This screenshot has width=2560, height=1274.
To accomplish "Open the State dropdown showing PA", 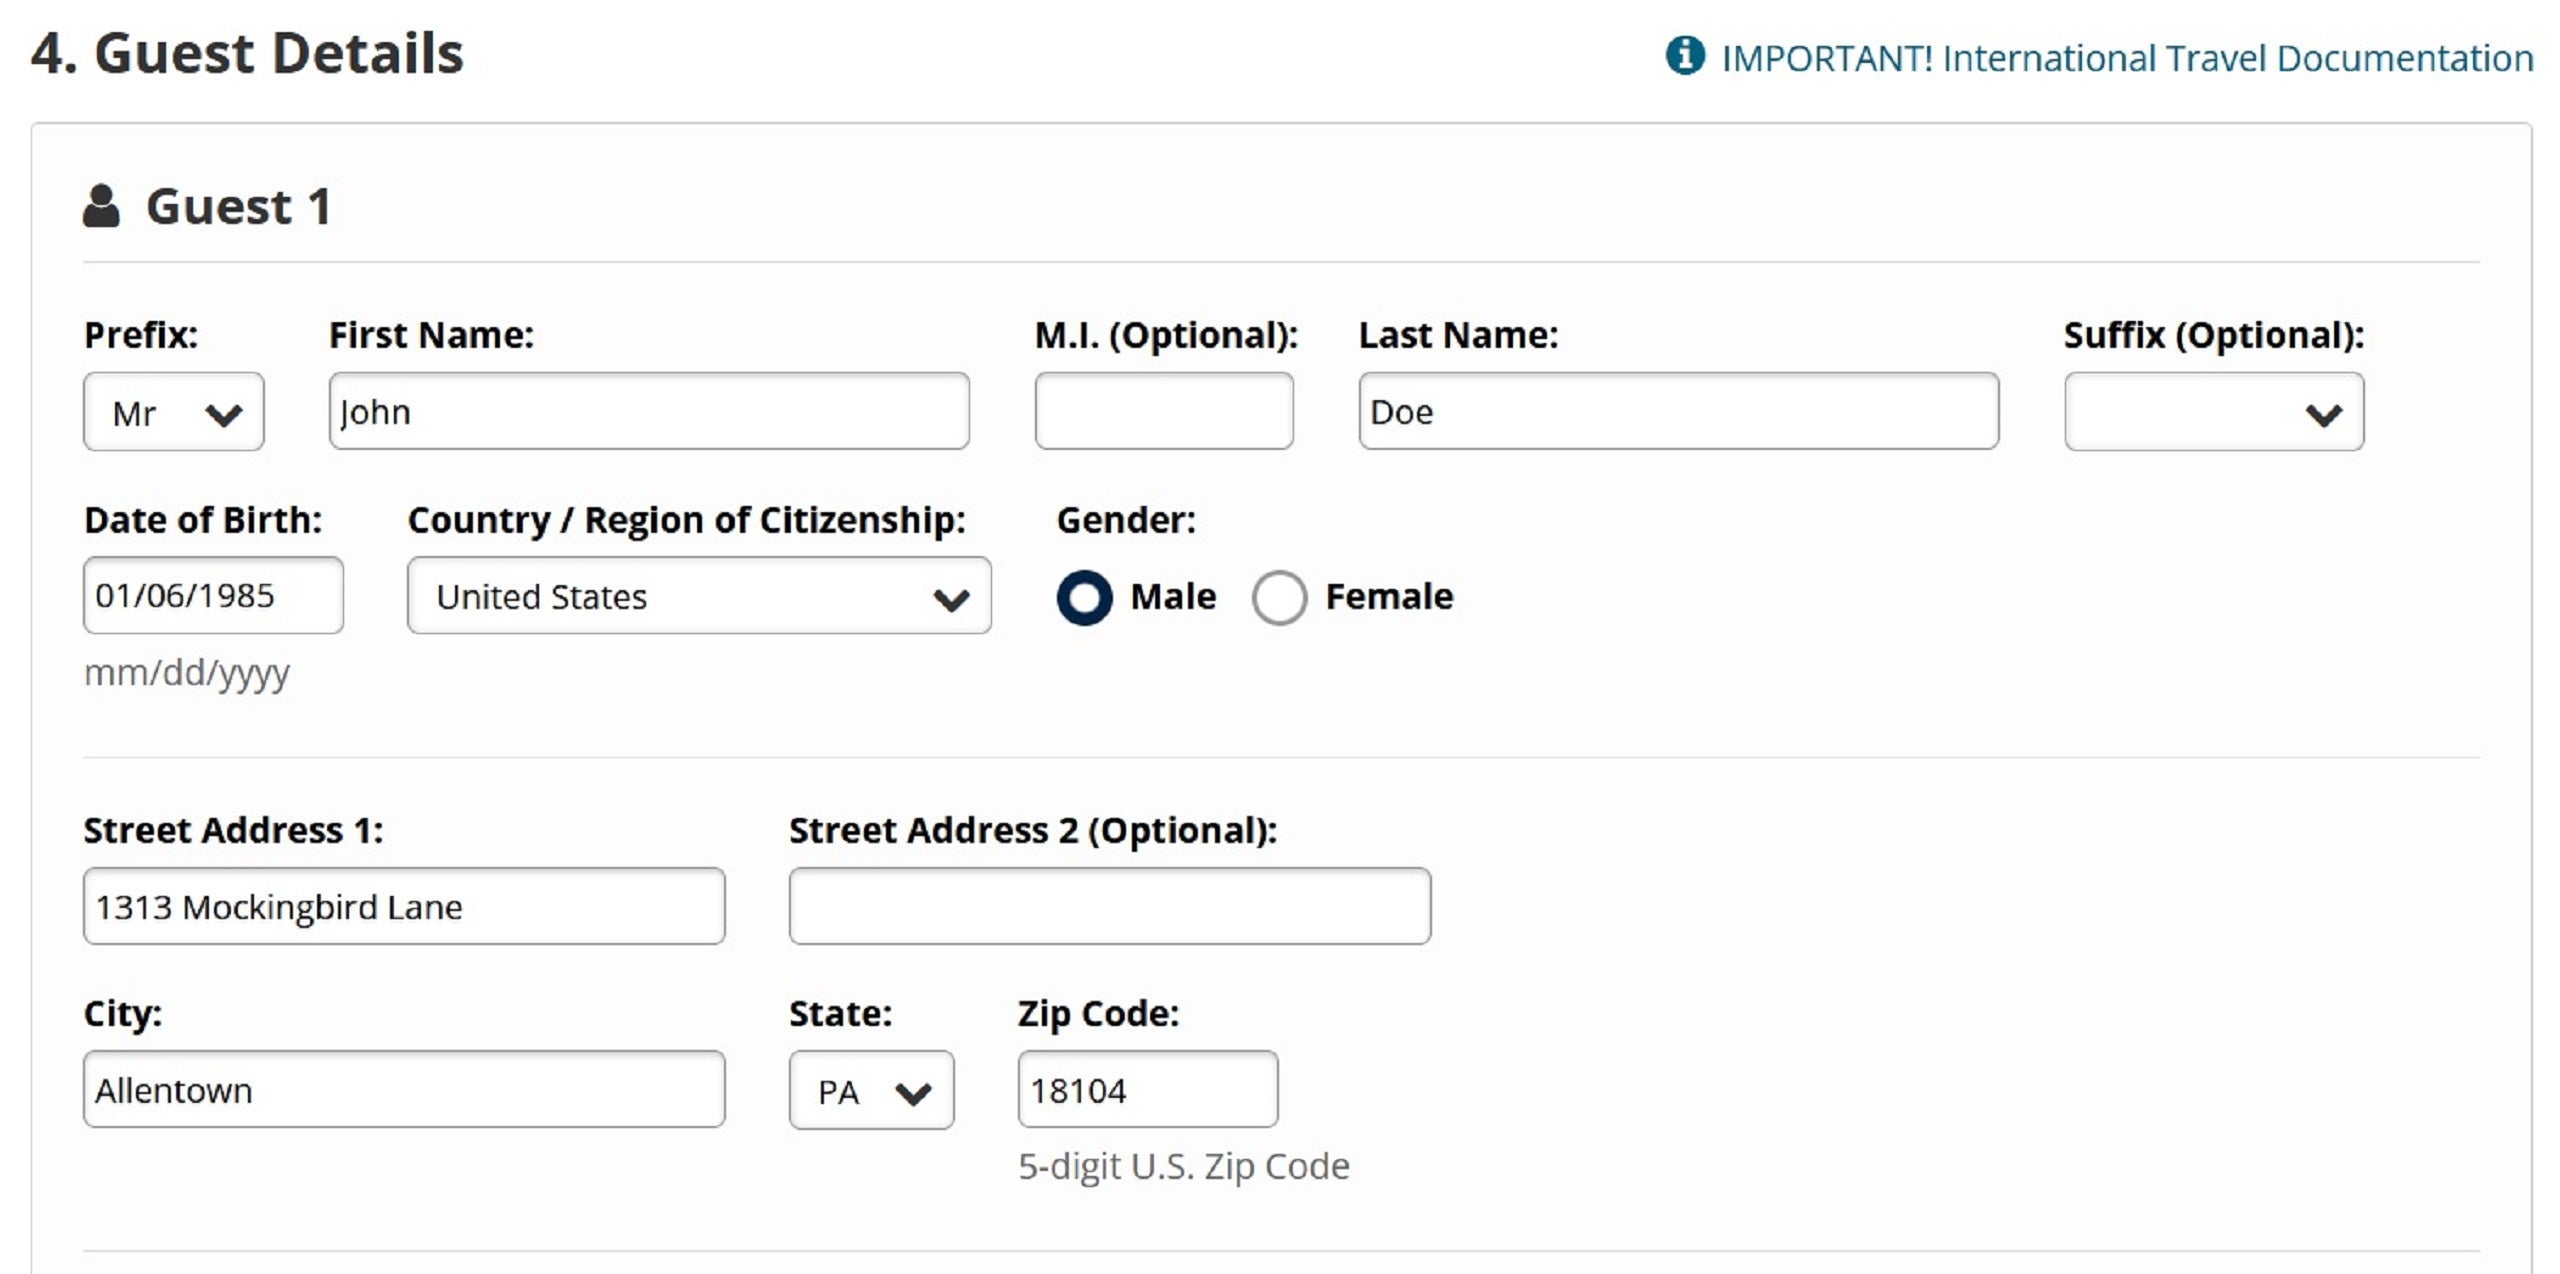I will [x=871, y=1090].
